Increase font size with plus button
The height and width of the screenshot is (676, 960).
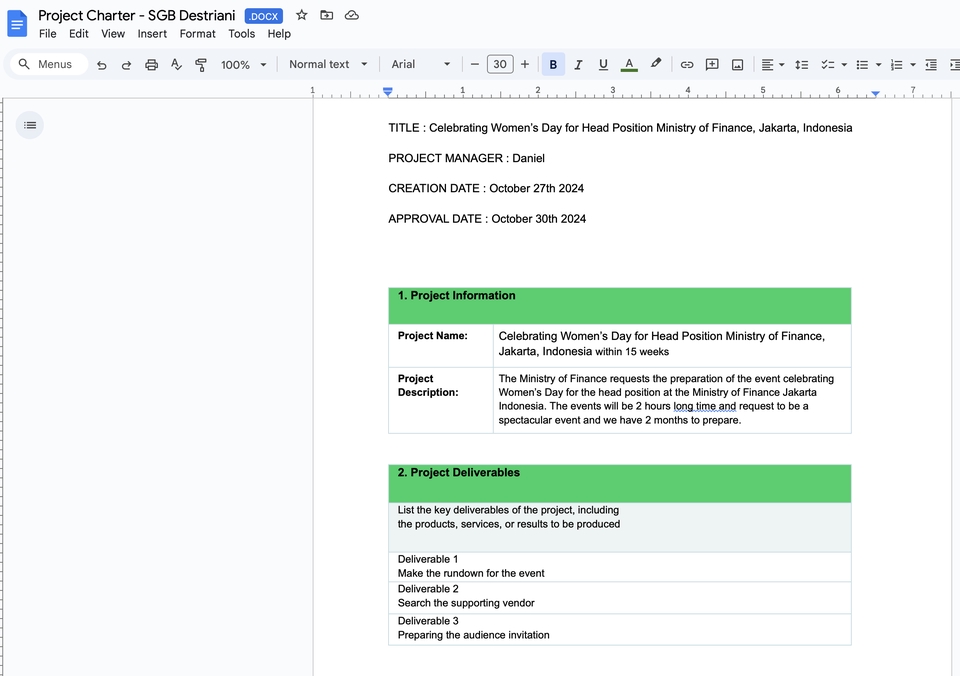pyautogui.click(x=525, y=64)
